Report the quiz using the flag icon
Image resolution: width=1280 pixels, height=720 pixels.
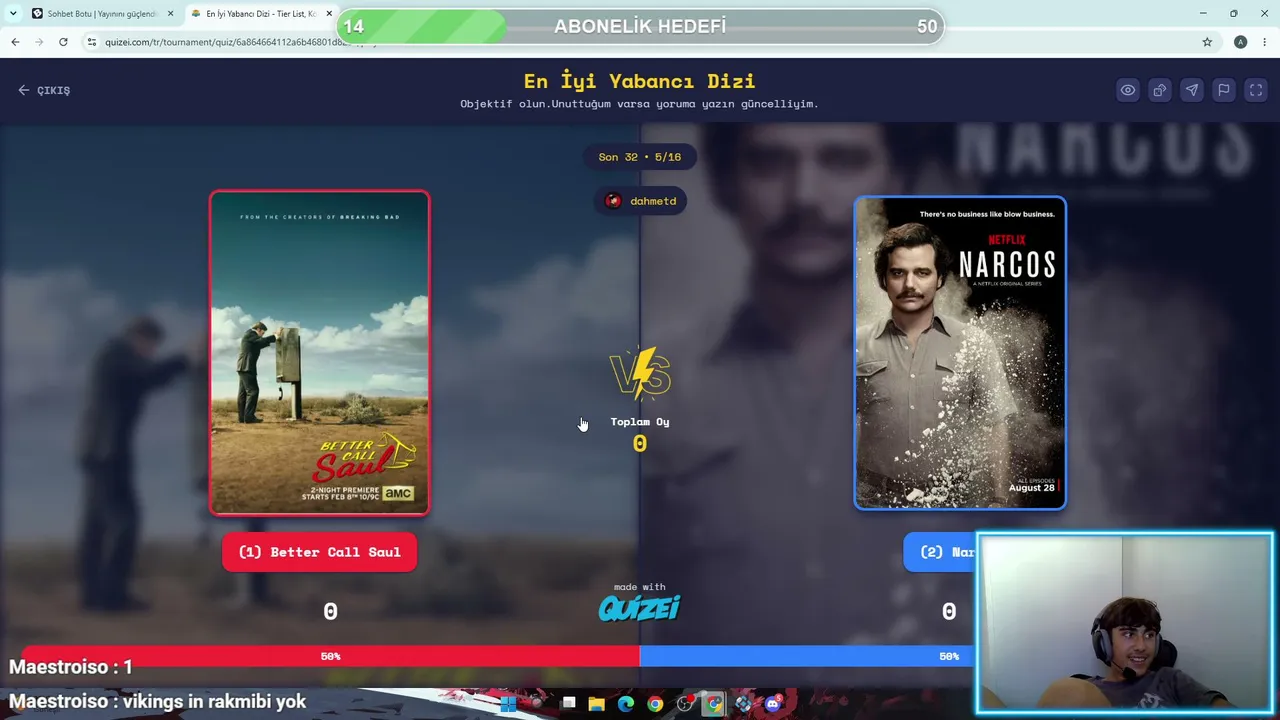pyautogui.click(x=1224, y=90)
